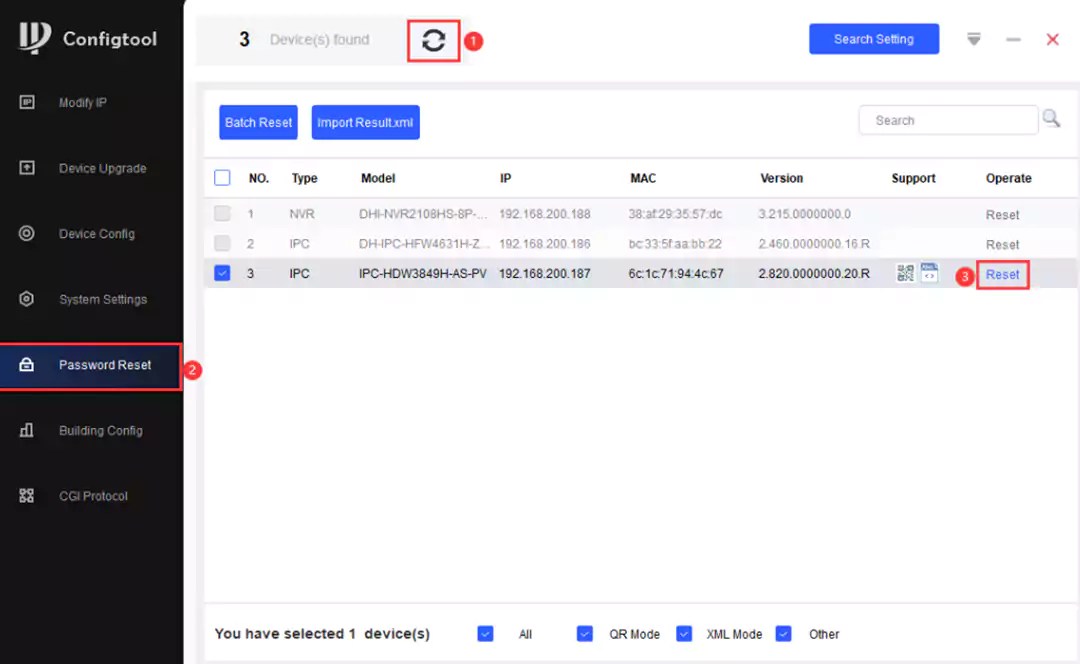Select IP cell 192.168.200.187
Viewport: 1080px width, 664px height.
(x=545, y=273)
